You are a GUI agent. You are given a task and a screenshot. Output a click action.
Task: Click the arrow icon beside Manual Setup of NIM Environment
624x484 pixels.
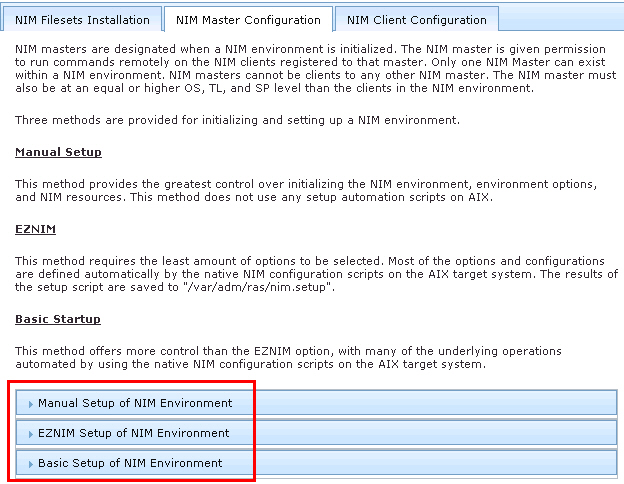pos(31,403)
